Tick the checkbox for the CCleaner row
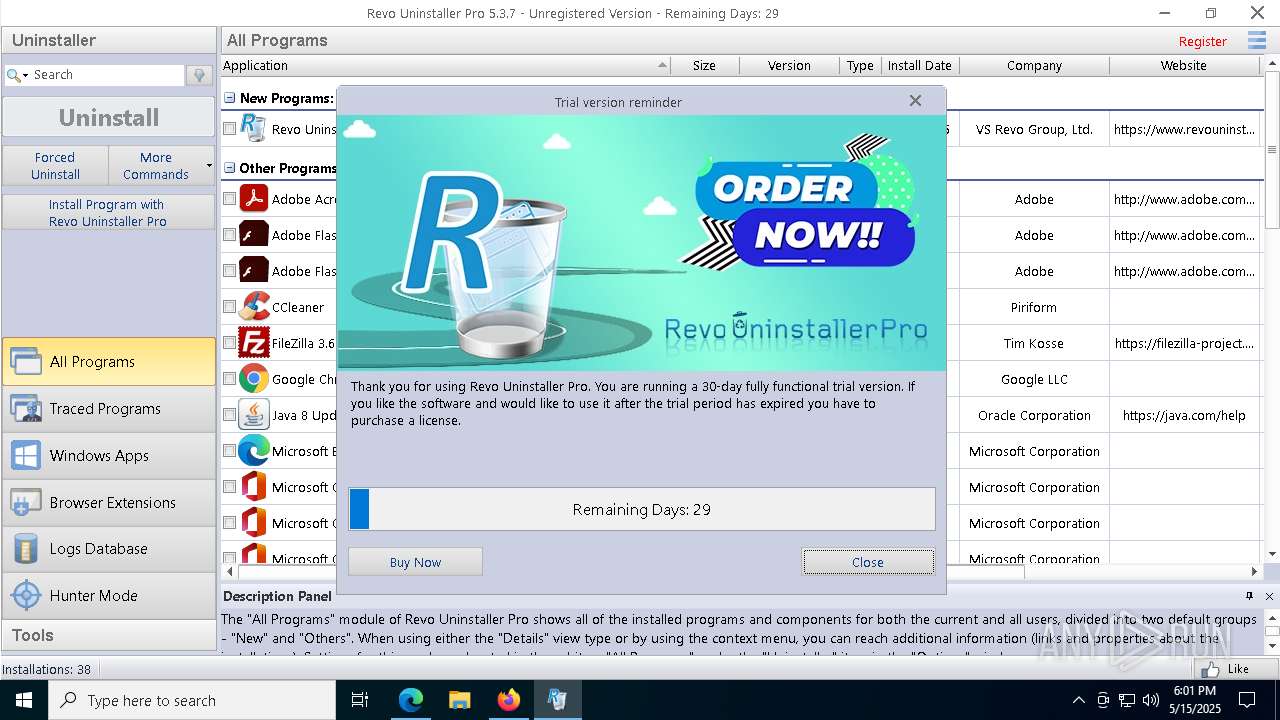The height and width of the screenshot is (720, 1280). [x=229, y=307]
